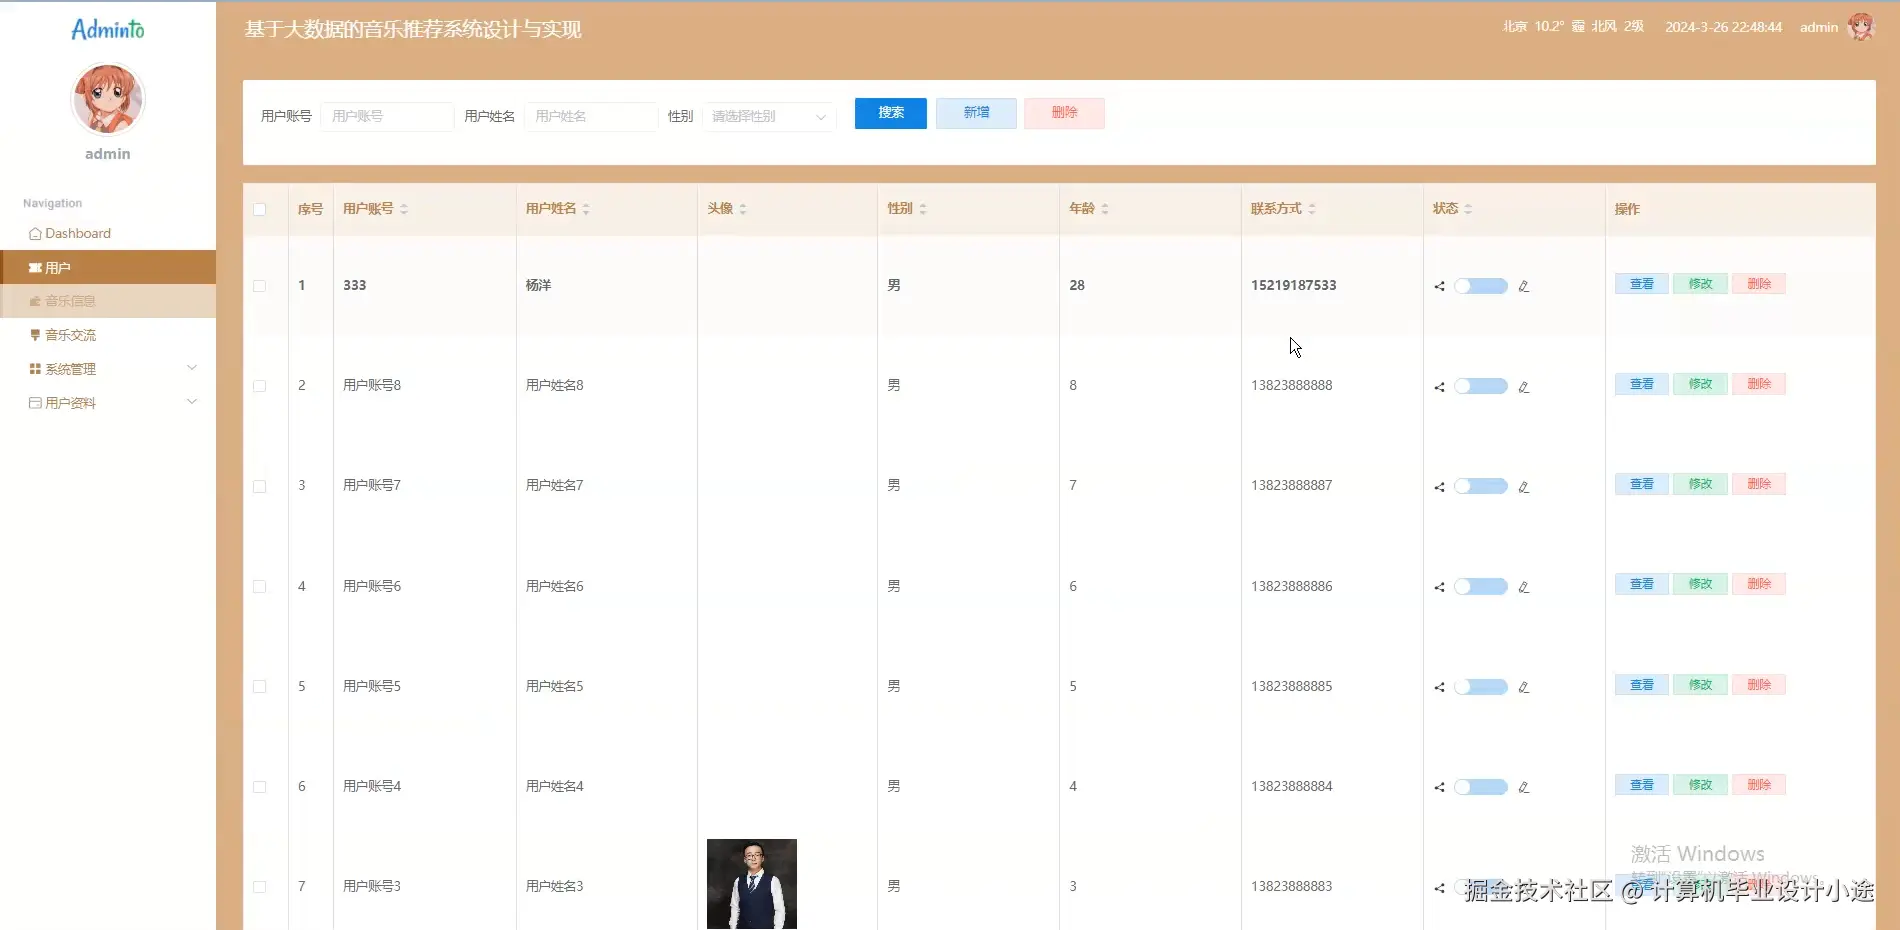The width and height of the screenshot is (1900, 930).
Task: Click the sort arrows beside 头像 header
Action: click(743, 209)
